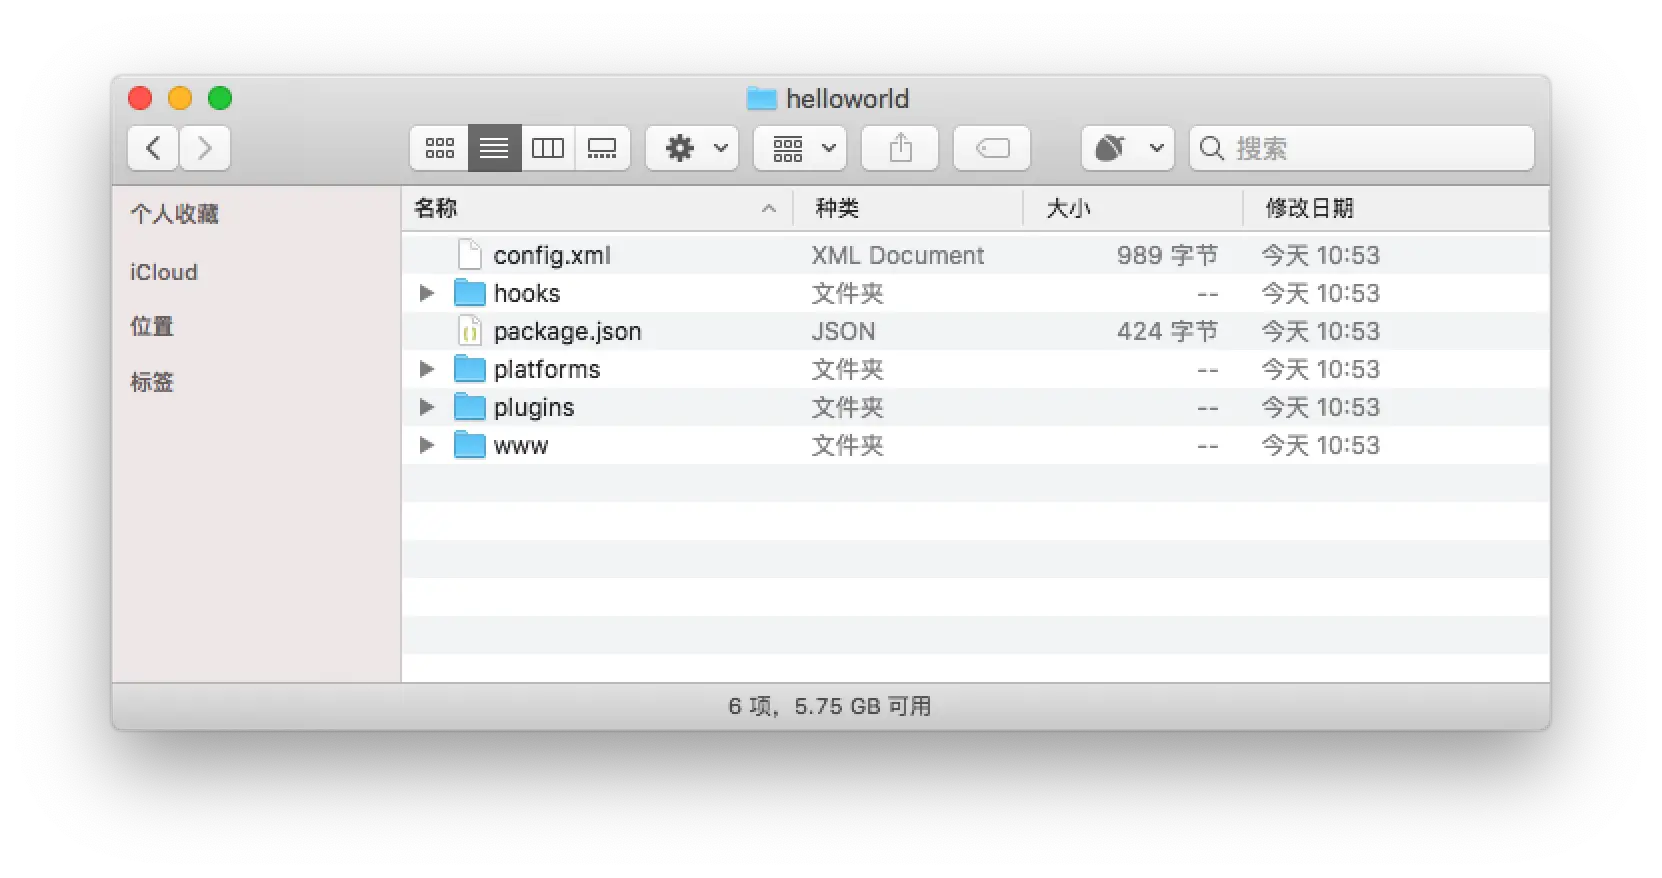Click the 位置 sidebar heading

(152, 326)
